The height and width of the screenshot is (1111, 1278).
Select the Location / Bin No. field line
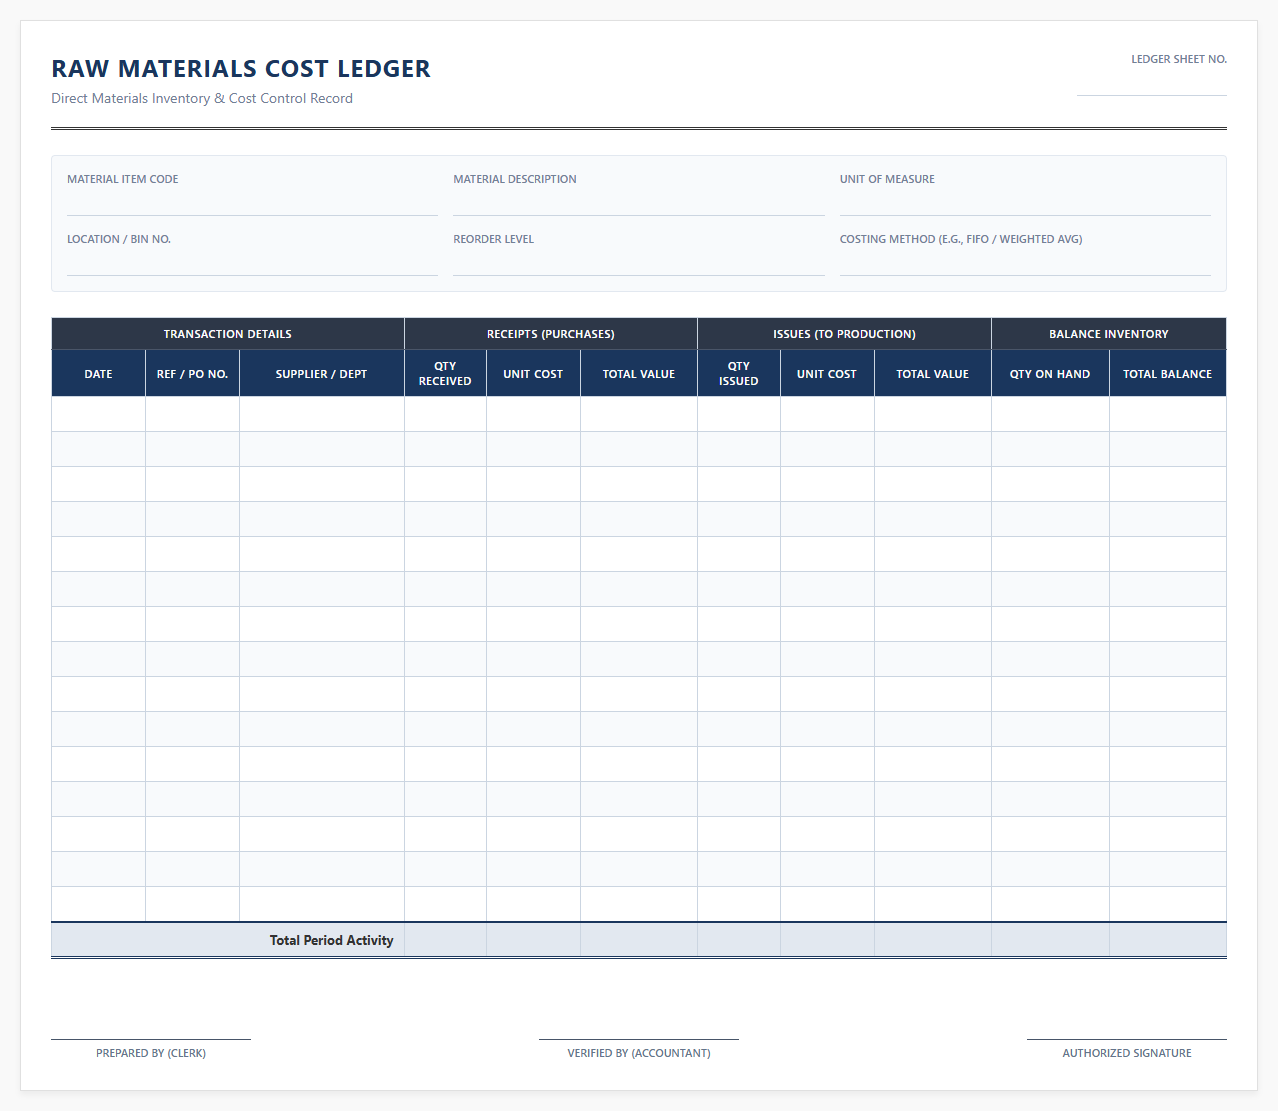pyautogui.click(x=252, y=264)
